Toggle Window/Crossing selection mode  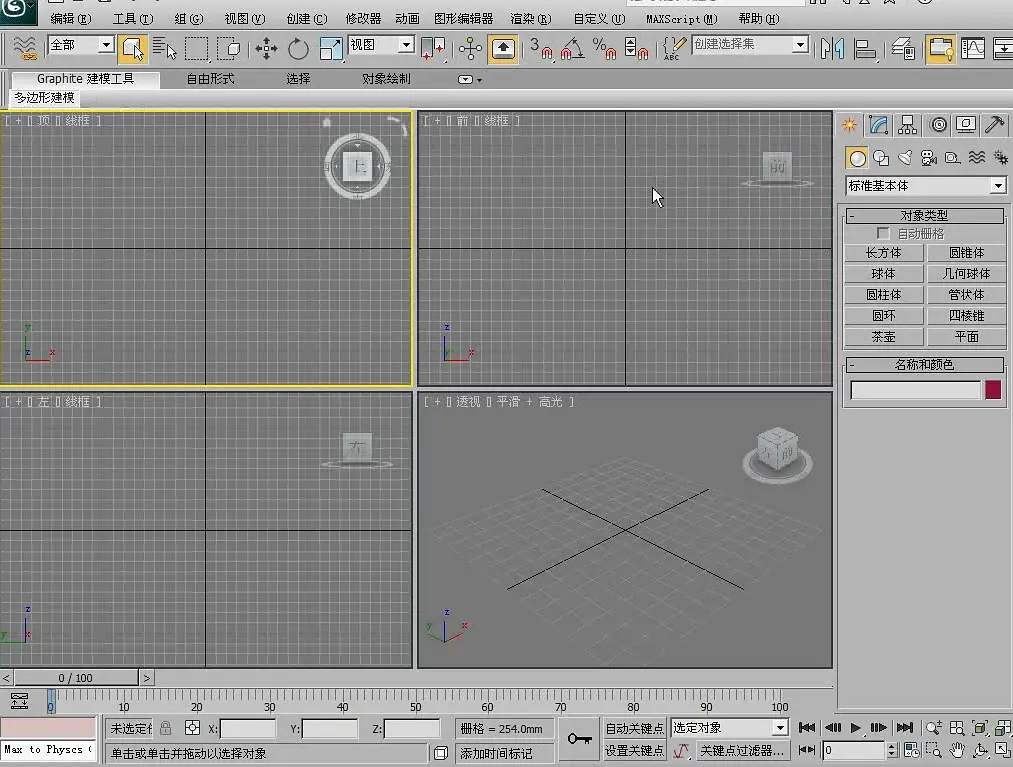(229, 48)
